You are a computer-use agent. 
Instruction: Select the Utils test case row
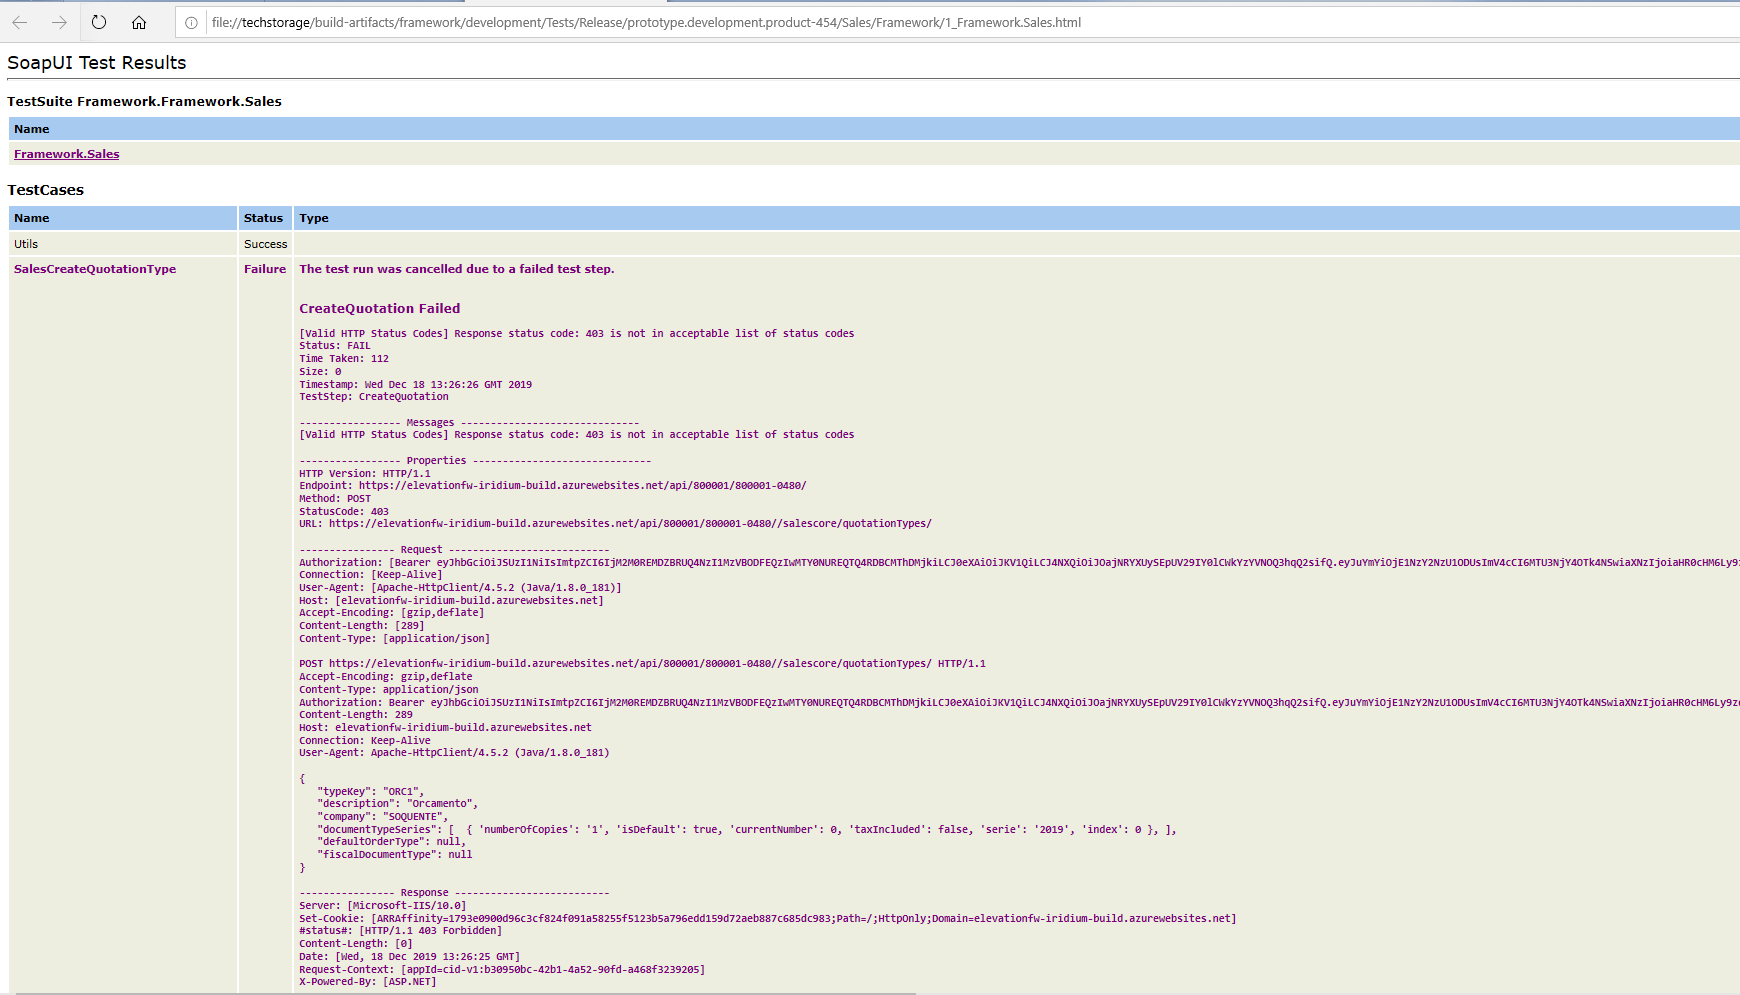[874, 244]
